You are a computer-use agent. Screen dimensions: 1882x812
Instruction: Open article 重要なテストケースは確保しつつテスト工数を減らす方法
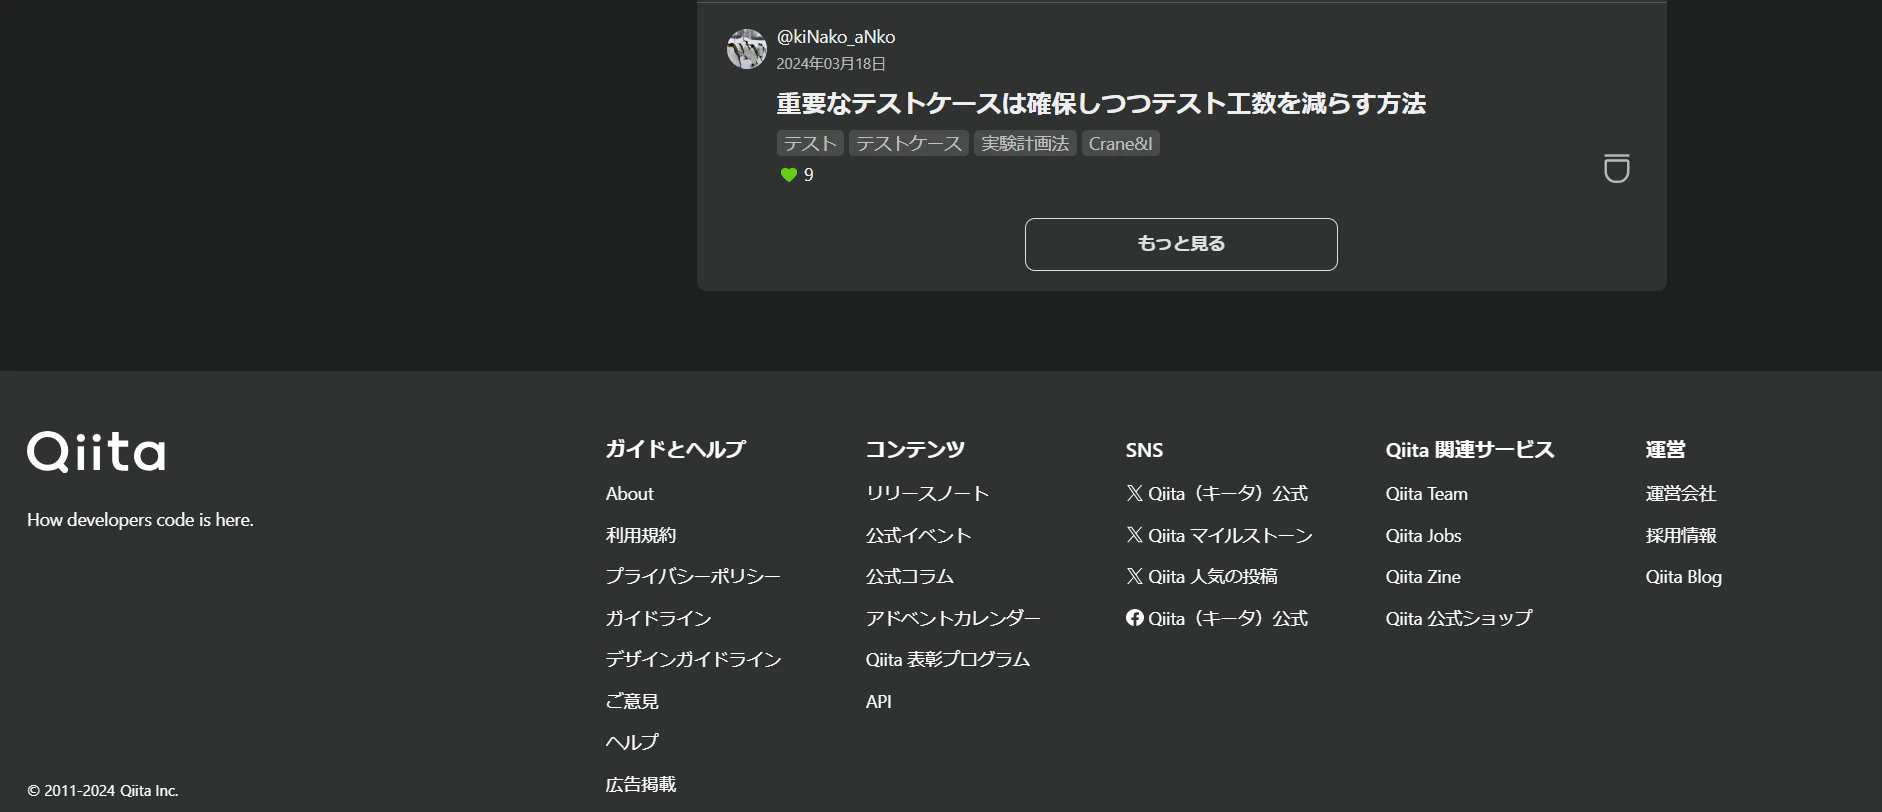pos(1101,104)
